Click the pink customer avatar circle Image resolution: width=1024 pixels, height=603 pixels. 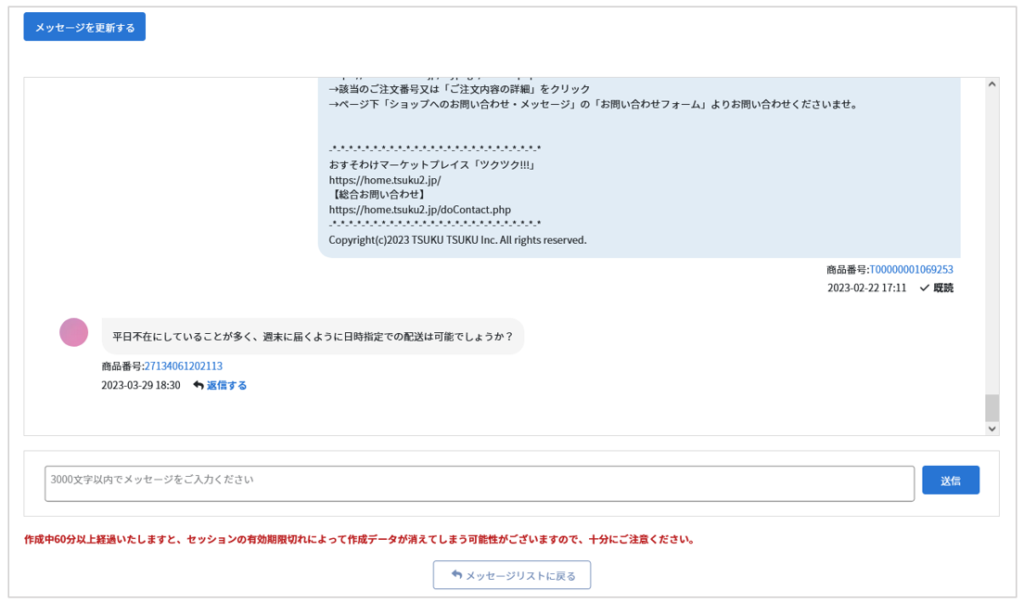pos(74,332)
